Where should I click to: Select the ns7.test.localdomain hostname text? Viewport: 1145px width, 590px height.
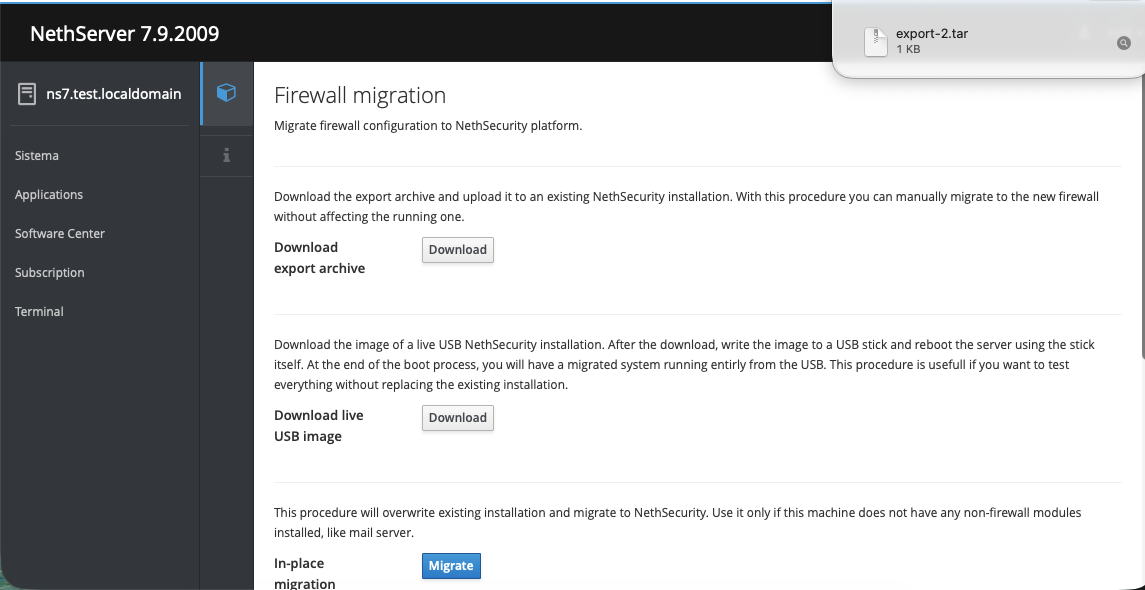(114, 94)
